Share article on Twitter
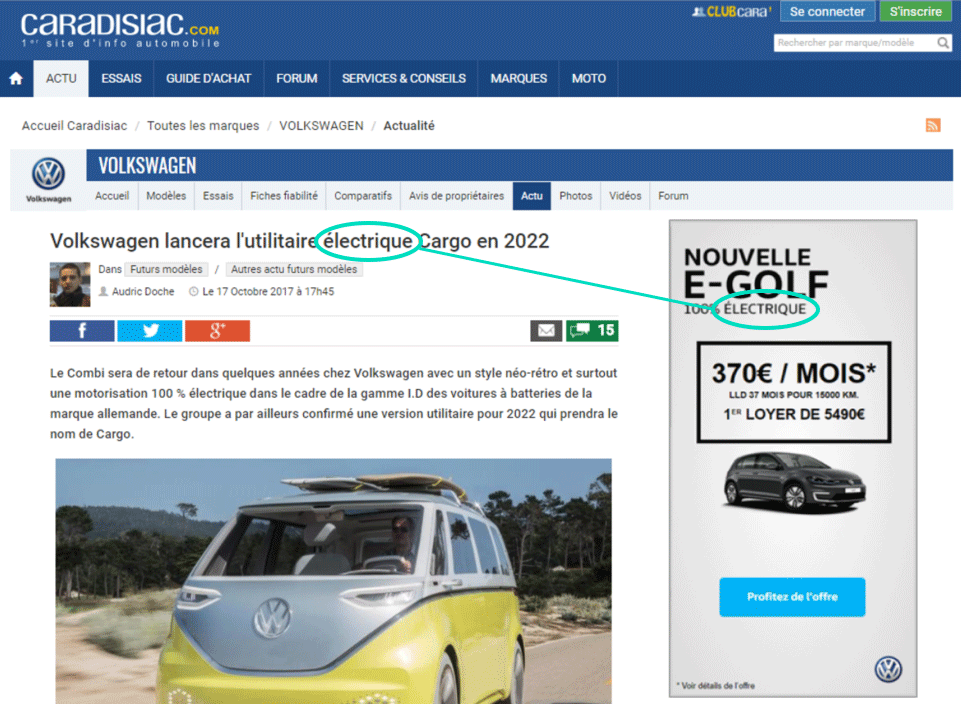 tap(149, 331)
